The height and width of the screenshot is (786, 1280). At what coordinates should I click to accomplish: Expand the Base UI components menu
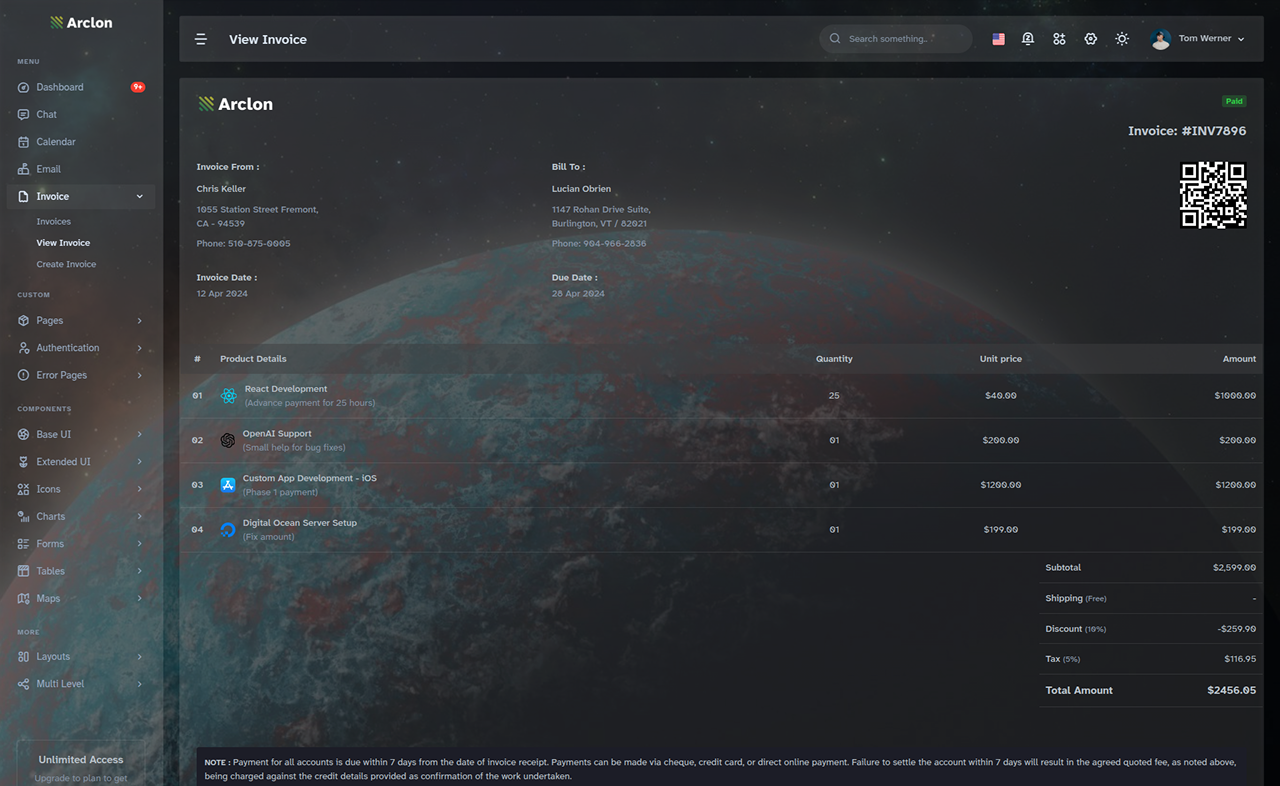[x=81, y=435]
